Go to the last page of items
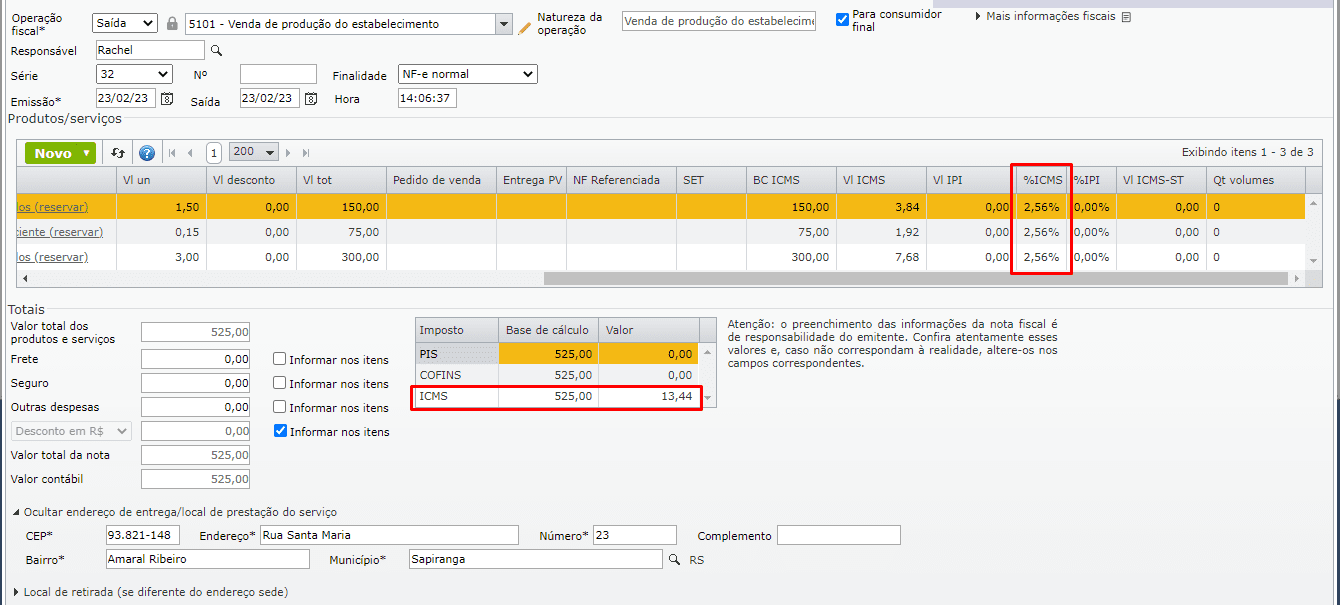The image size is (1340, 605). [306, 152]
